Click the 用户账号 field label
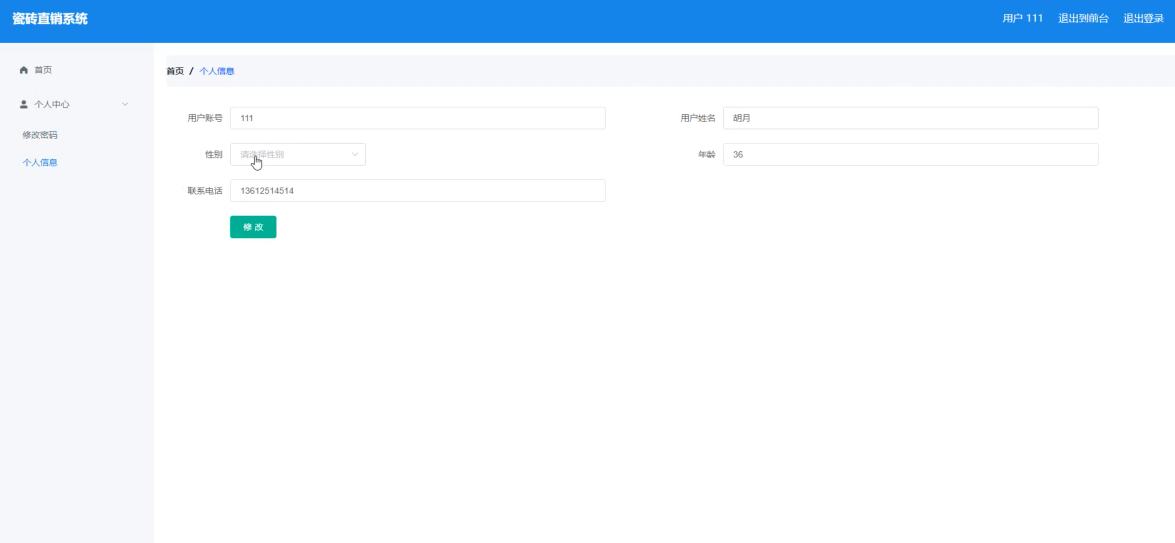This screenshot has height=543, width=1175. [x=205, y=118]
